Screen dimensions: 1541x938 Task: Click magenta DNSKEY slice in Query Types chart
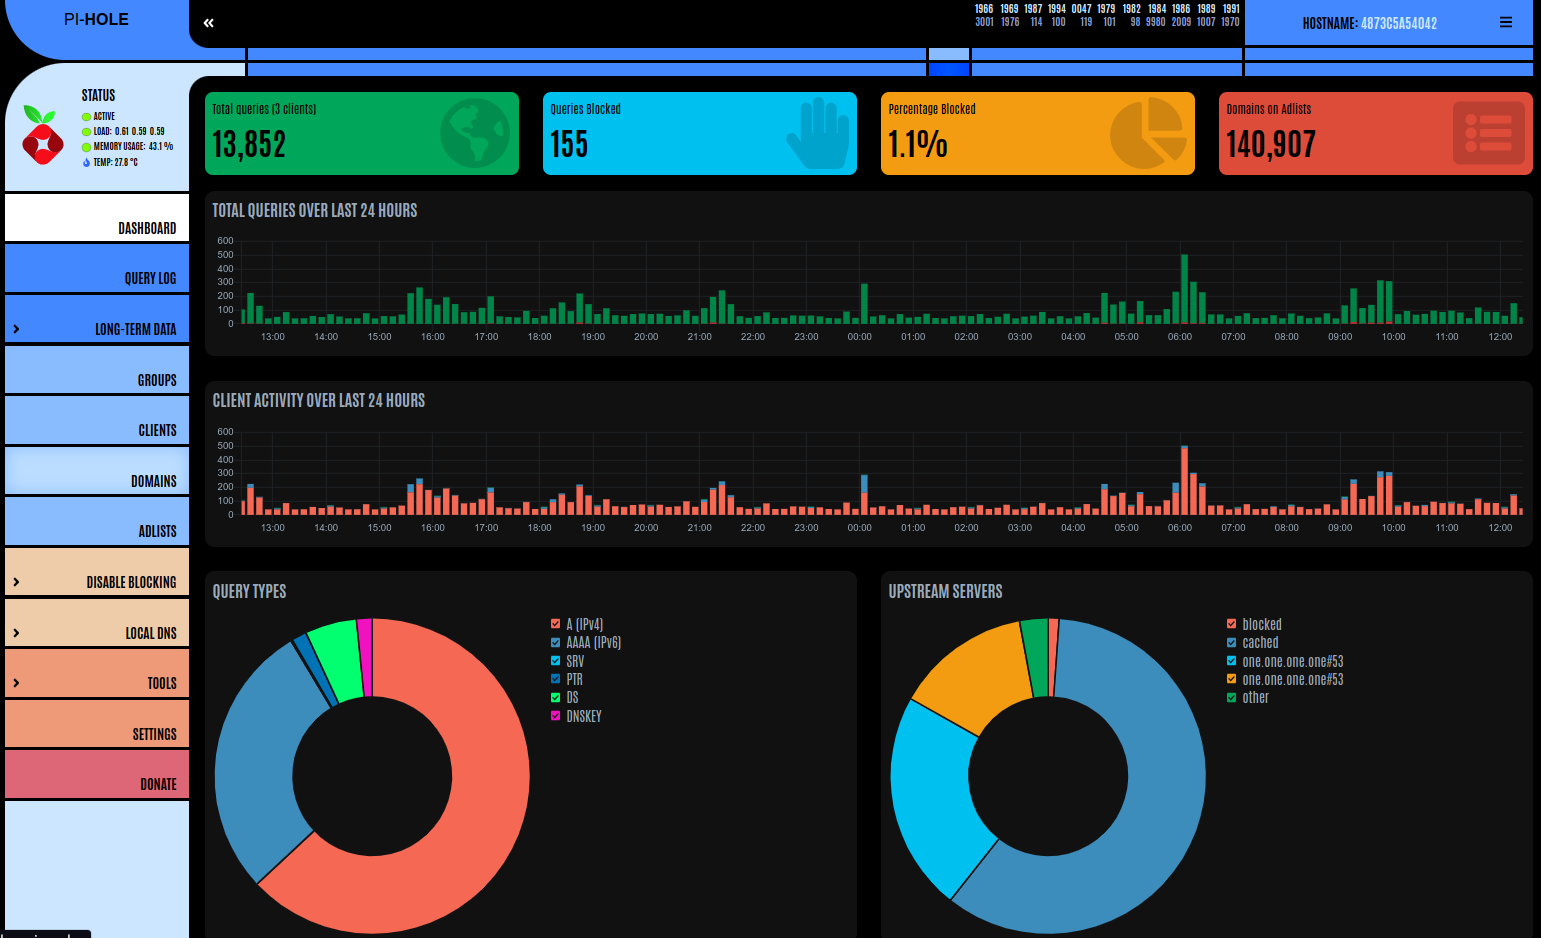point(365,657)
